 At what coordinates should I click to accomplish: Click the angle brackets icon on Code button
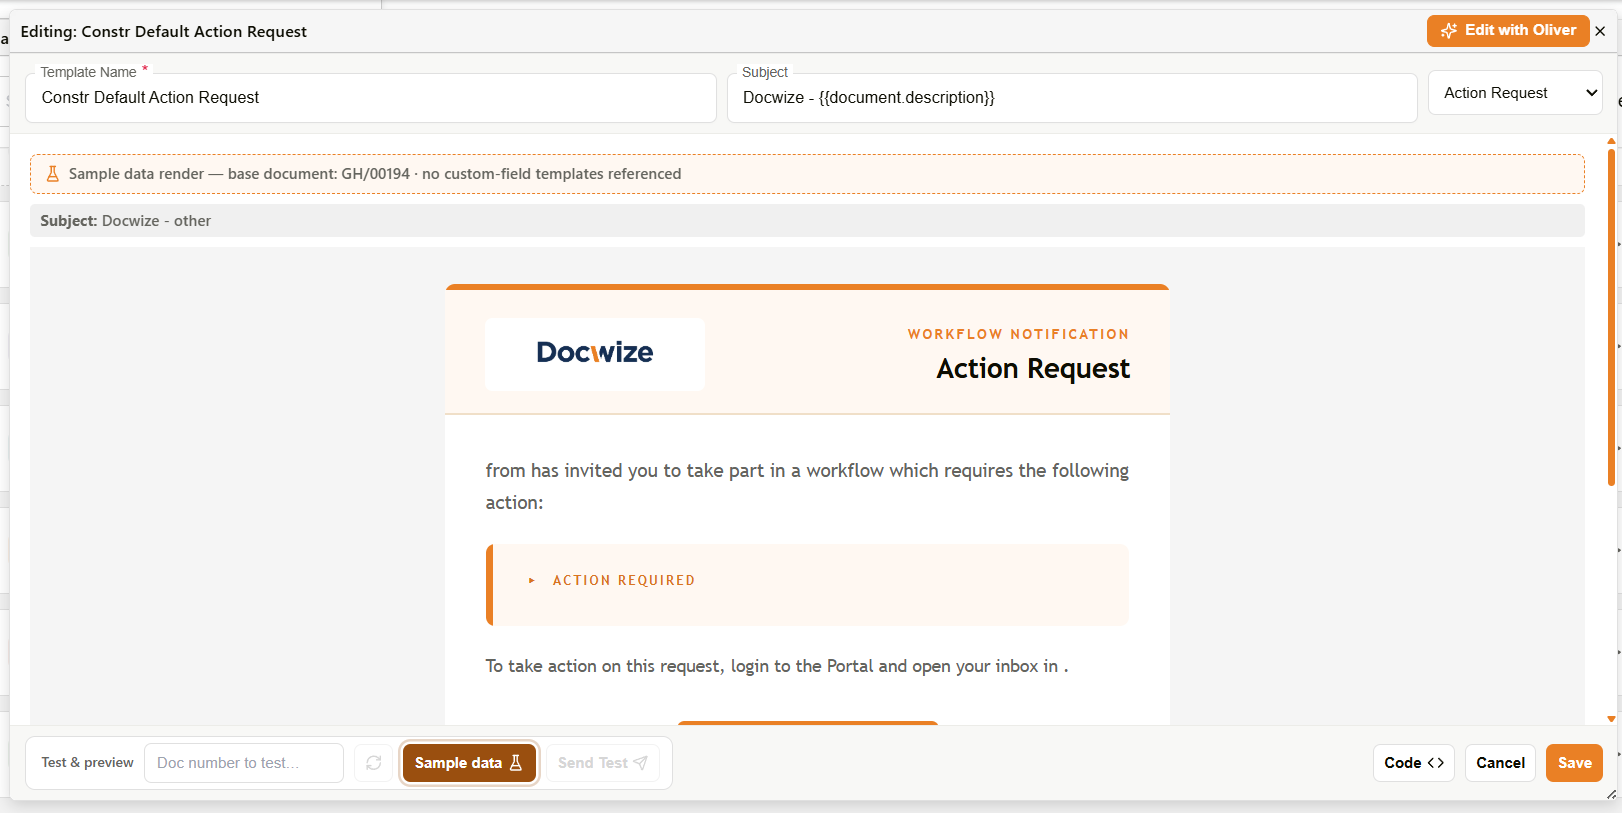[x=1435, y=763]
